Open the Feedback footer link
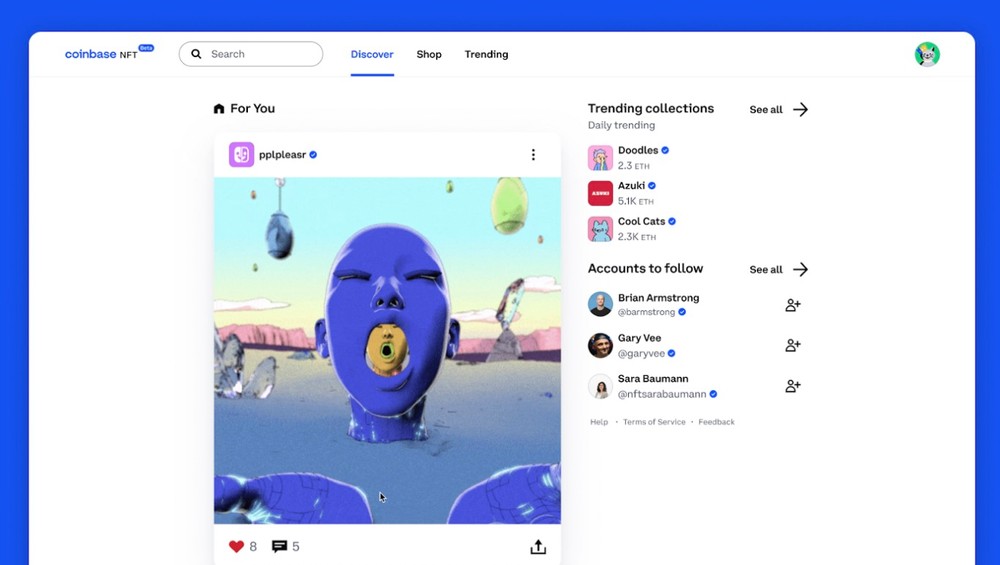This screenshot has width=1000, height=565. click(x=716, y=422)
